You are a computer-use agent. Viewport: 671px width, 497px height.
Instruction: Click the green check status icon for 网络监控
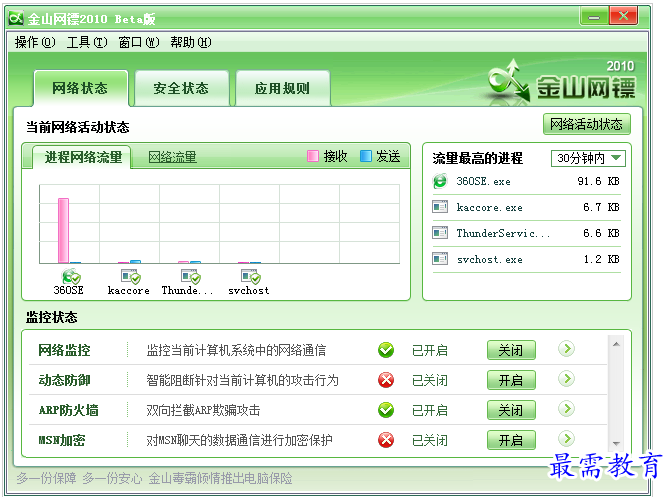click(386, 350)
